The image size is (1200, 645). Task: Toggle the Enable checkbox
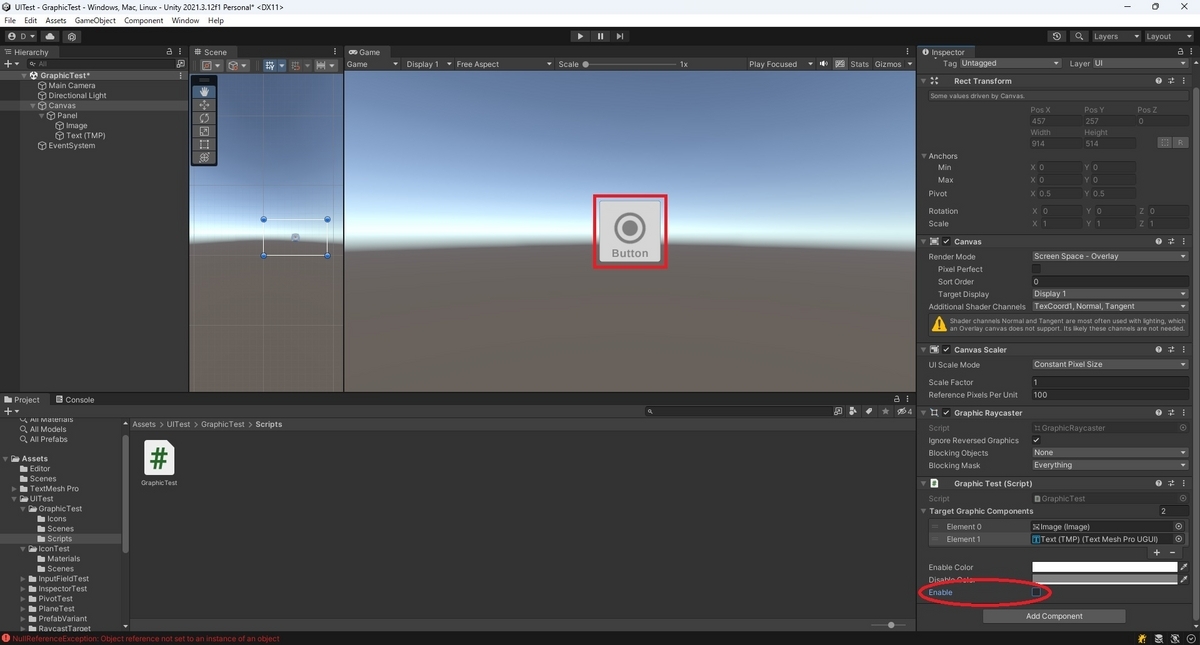pyautogui.click(x=1036, y=593)
